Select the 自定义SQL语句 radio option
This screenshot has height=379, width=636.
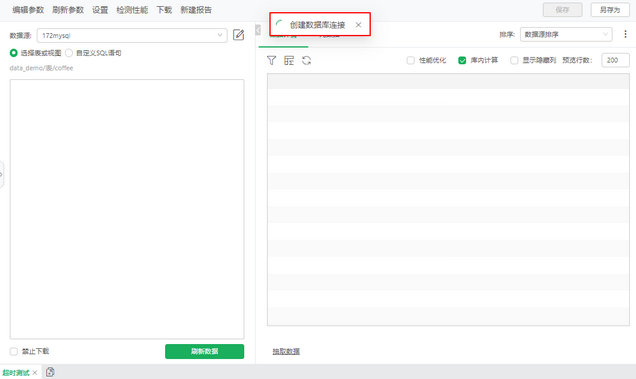[69, 53]
